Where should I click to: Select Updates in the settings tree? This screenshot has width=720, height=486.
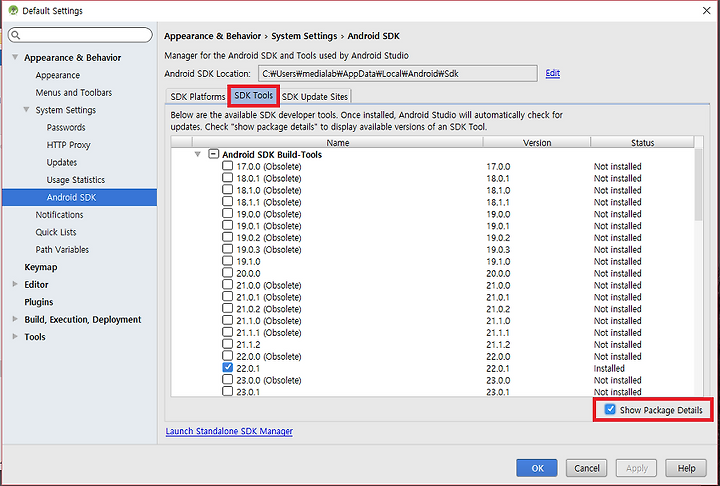click(62, 162)
